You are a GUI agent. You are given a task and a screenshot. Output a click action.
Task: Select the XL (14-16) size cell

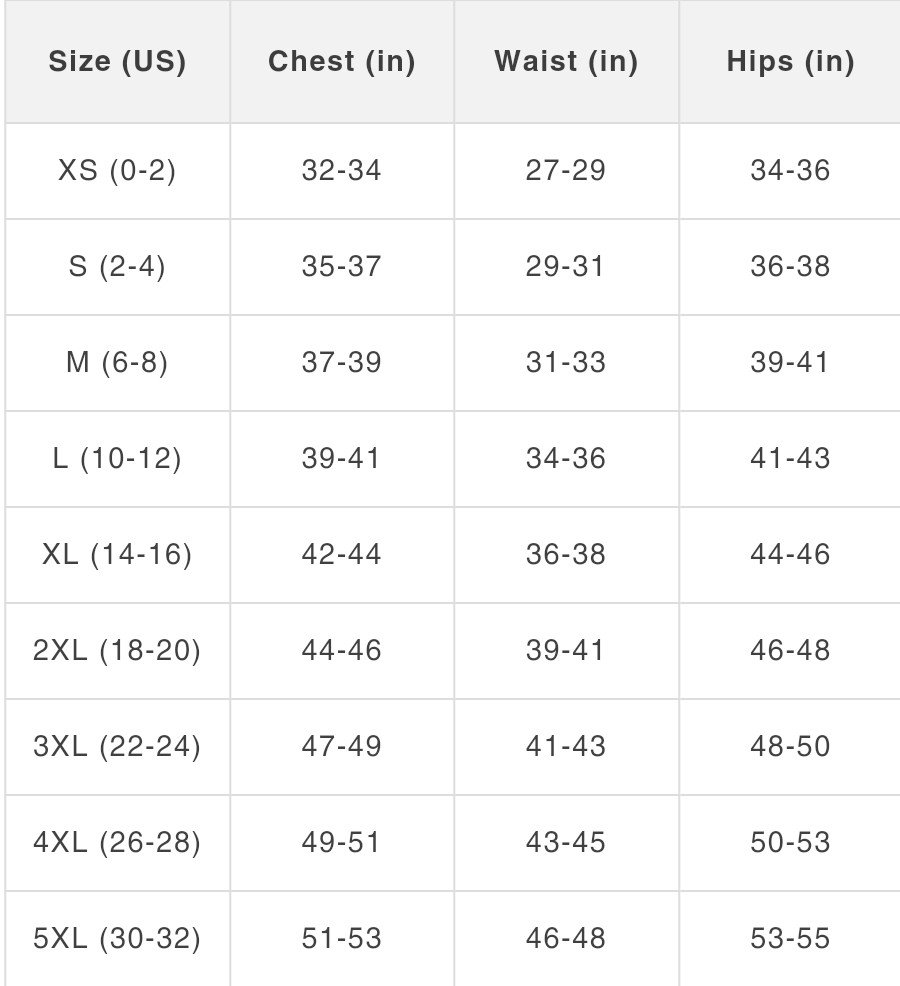tap(118, 555)
